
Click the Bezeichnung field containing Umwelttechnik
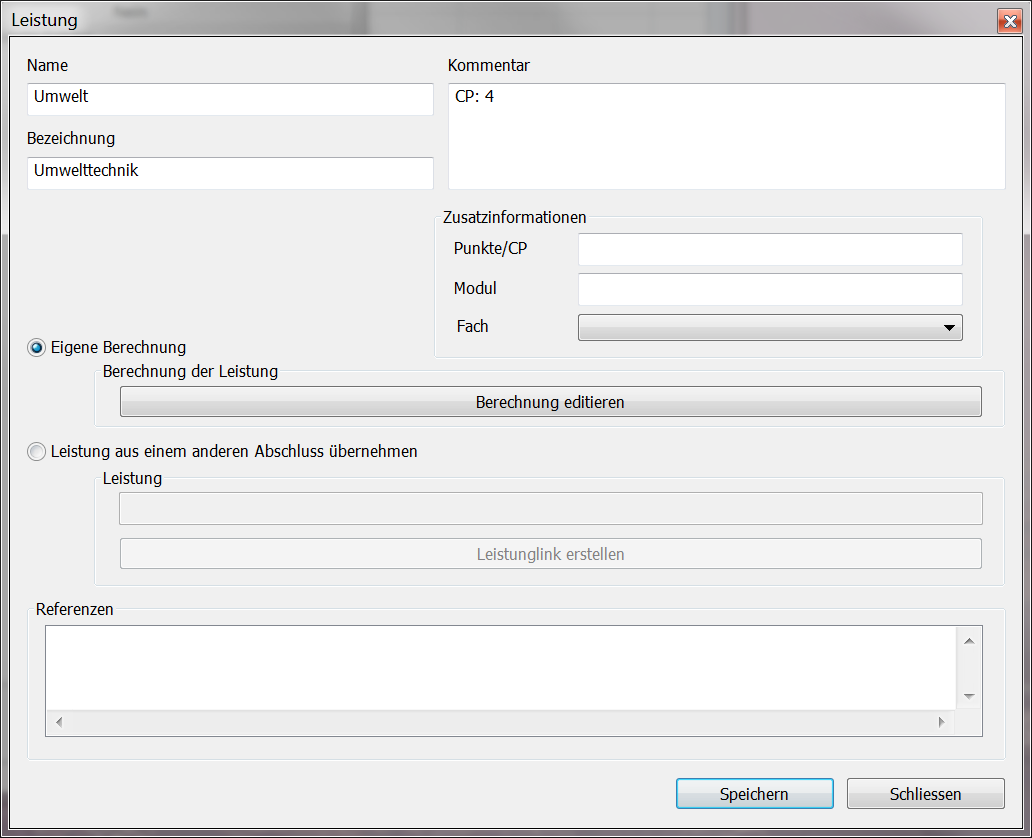(230, 172)
